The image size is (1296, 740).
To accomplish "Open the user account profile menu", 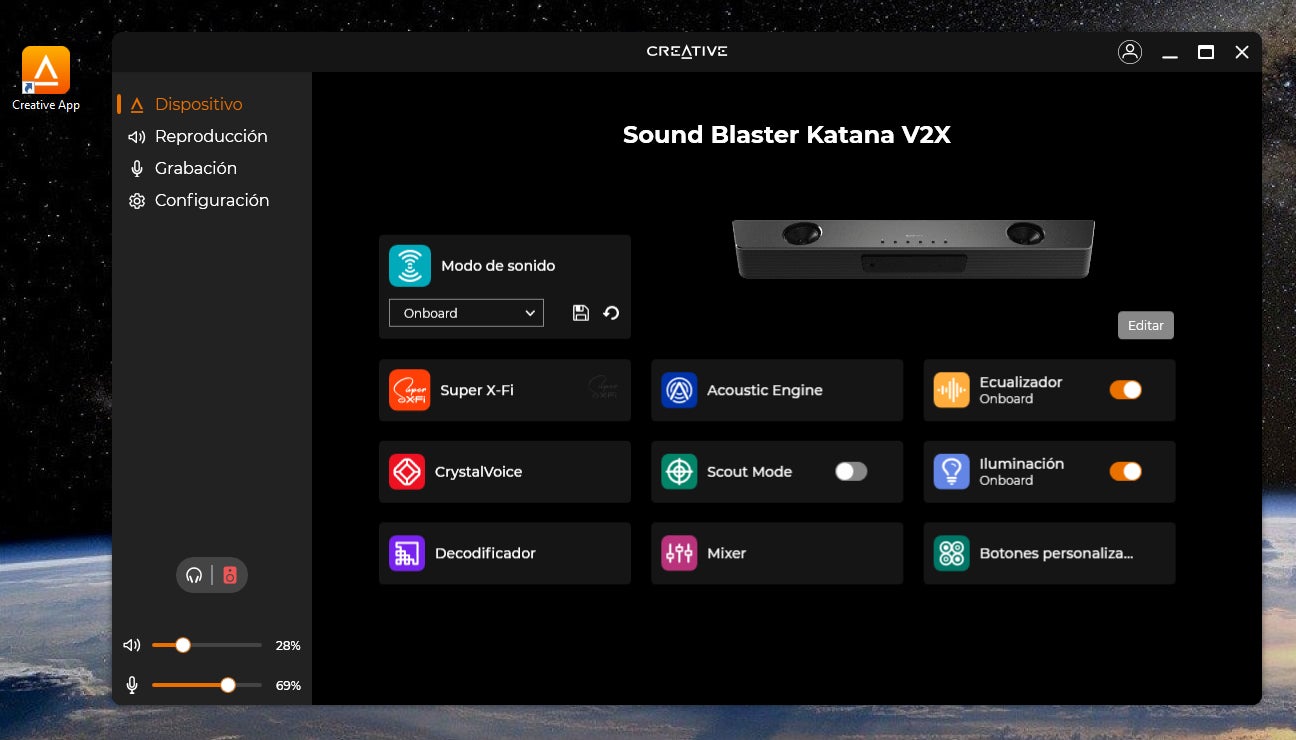I will click(1130, 52).
